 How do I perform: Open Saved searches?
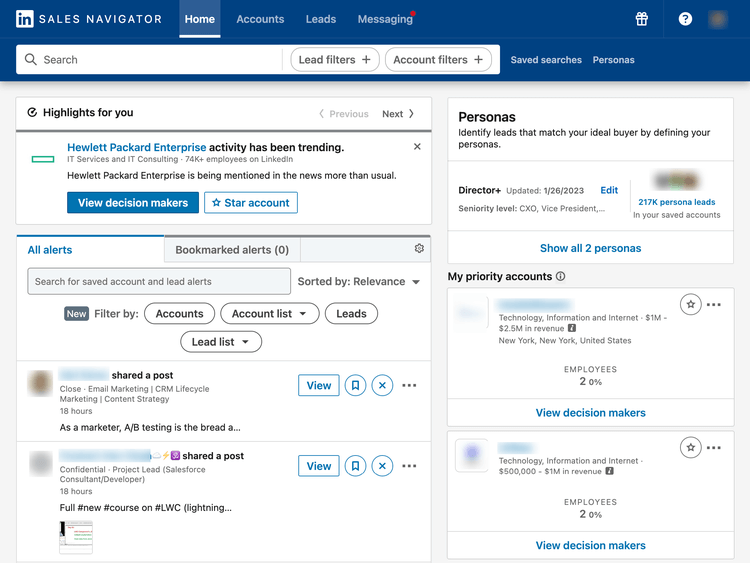pyautogui.click(x=546, y=60)
